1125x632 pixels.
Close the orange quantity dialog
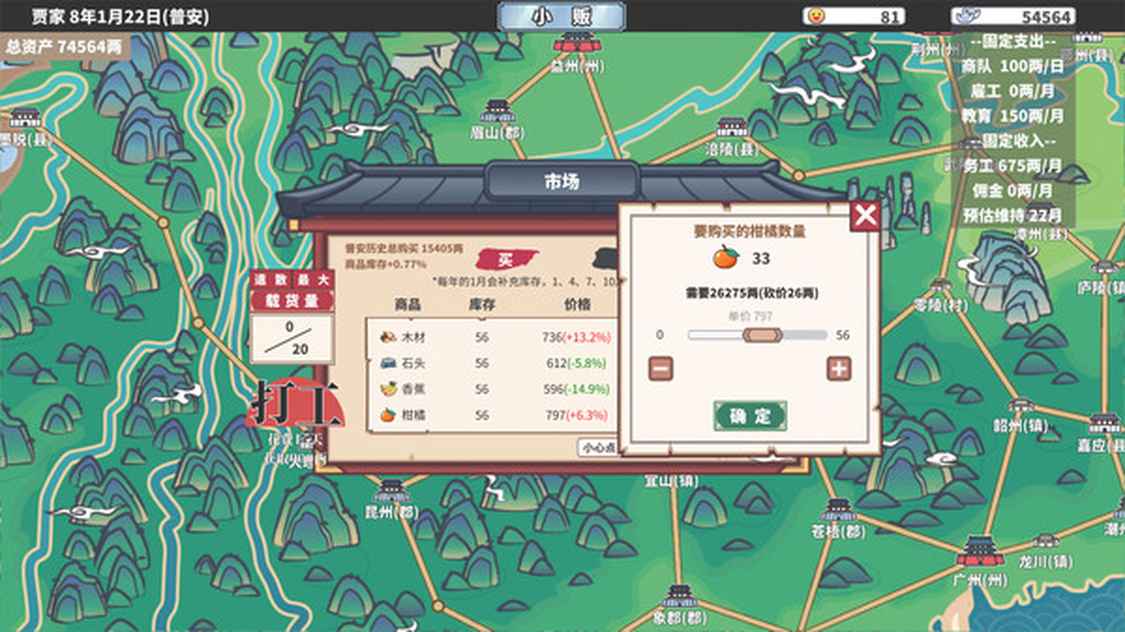865,215
